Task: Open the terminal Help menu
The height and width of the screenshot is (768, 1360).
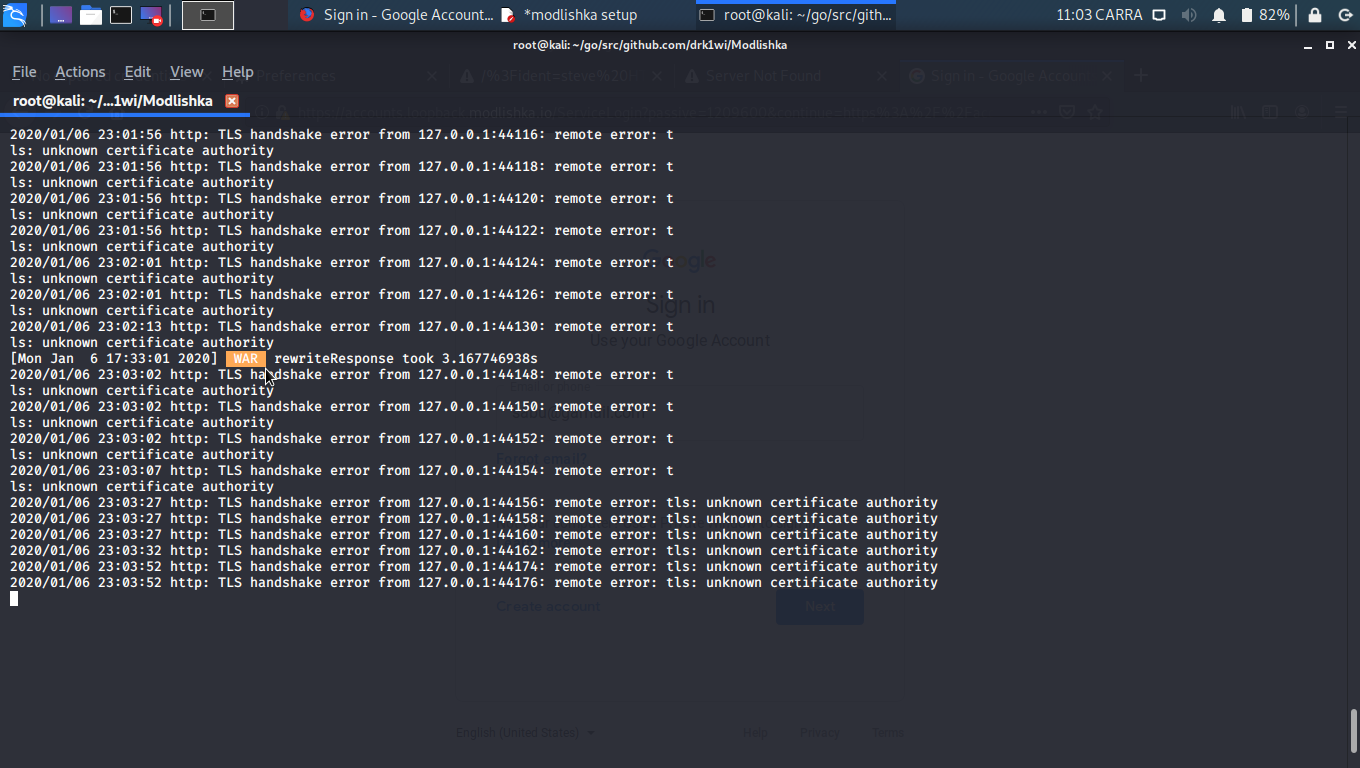Action: pyautogui.click(x=237, y=72)
